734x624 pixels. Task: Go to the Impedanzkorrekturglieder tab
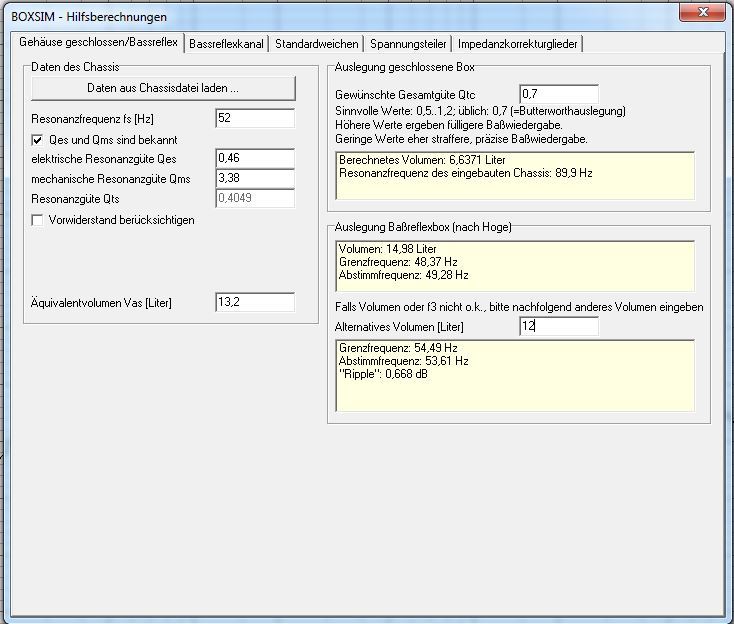coord(518,44)
